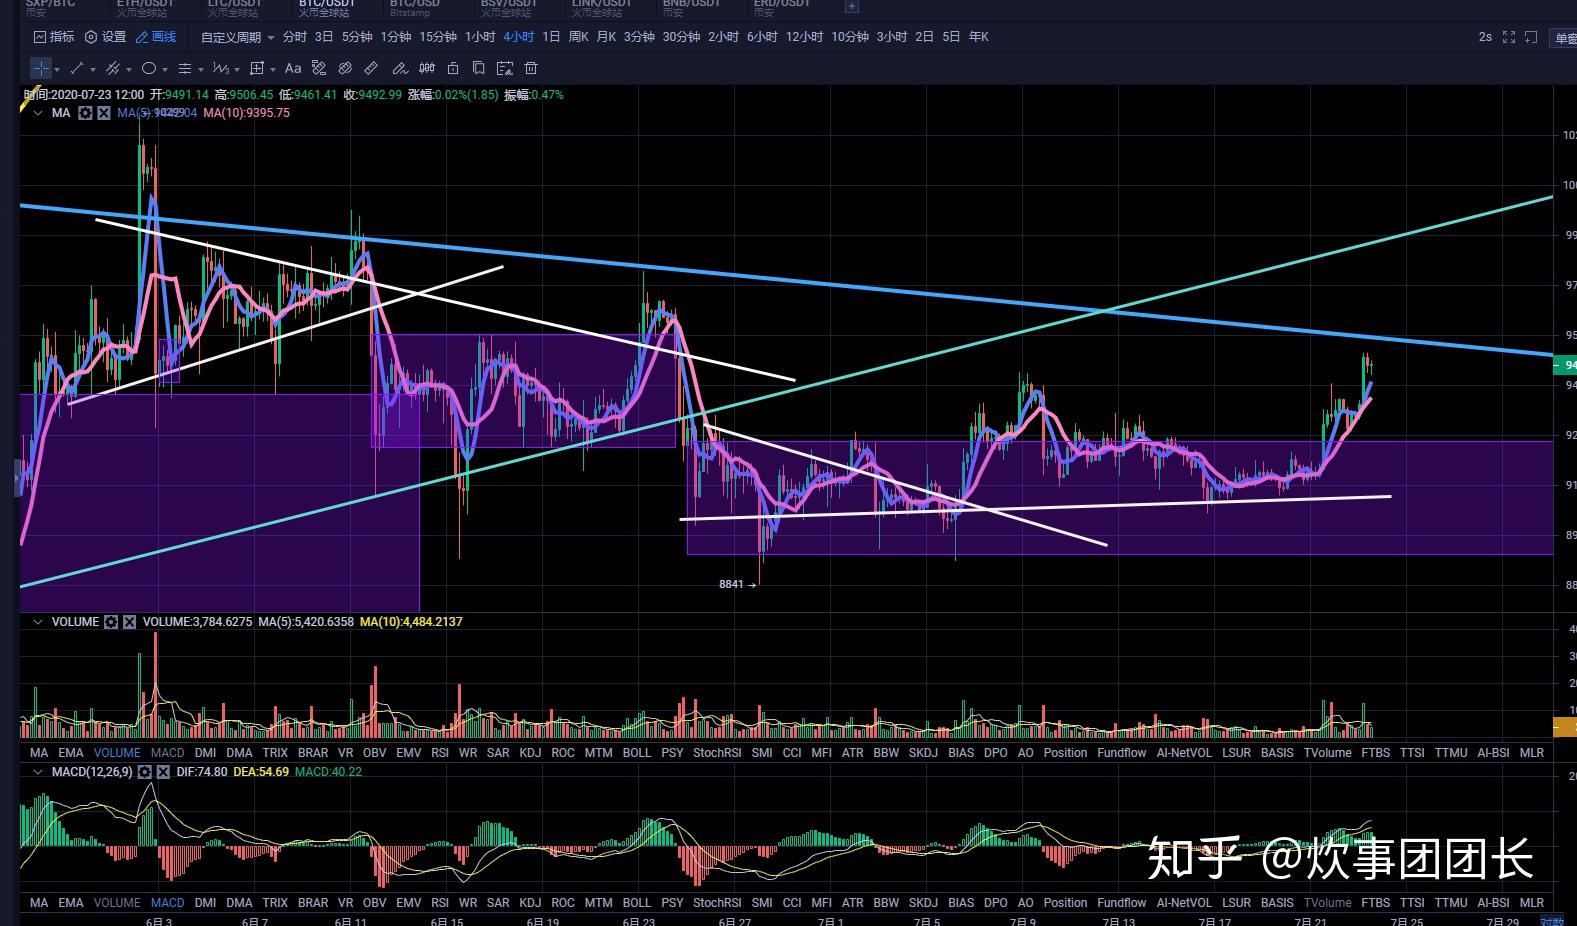1577x926 pixels.
Task: Collapse the VOLUME panel chevron
Action: [39, 622]
